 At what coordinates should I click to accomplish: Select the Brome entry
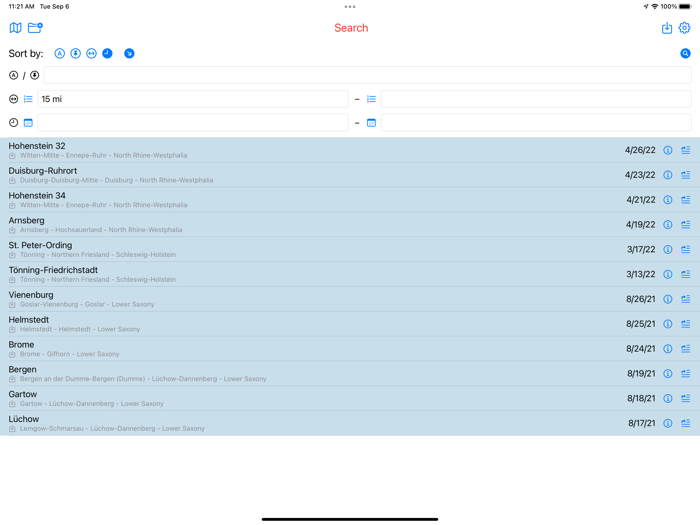click(x=350, y=349)
